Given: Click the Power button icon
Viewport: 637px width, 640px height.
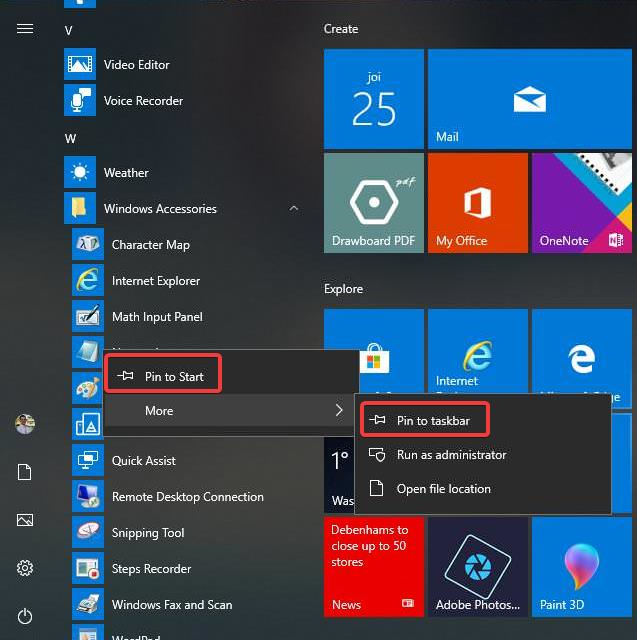Looking at the screenshot, I should coord(25,616).
